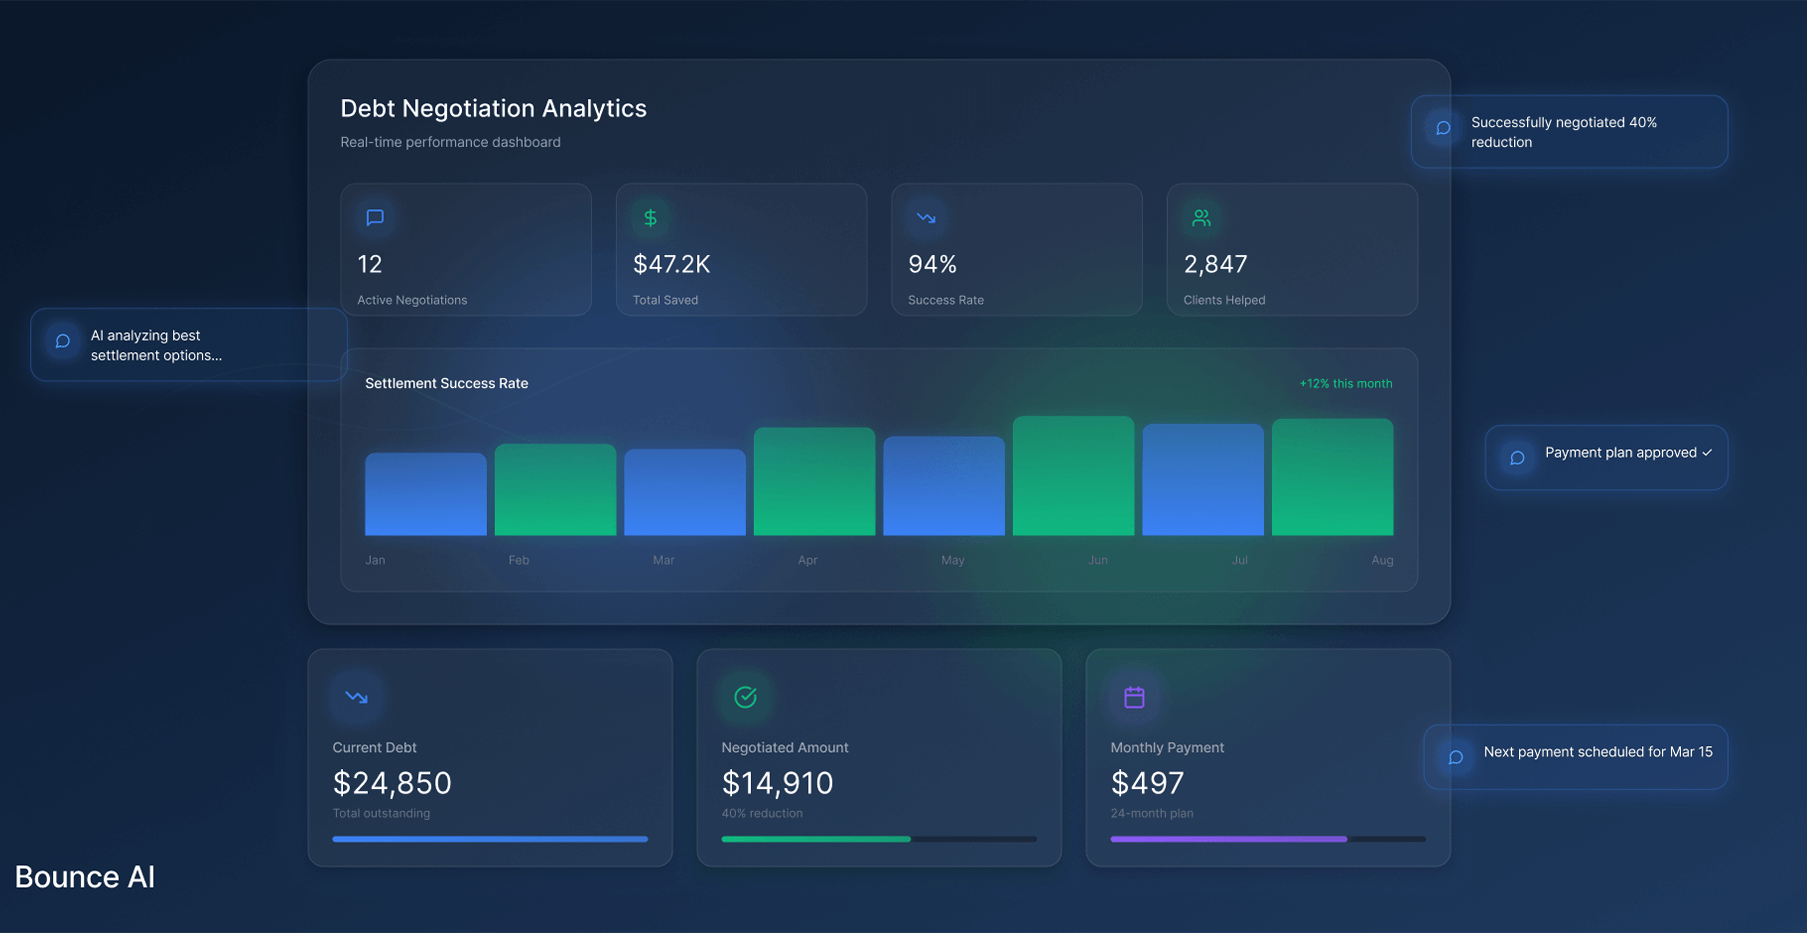Click the Negotiated Amount checkmark circle icon
Image resolution: width=1807 pixels, height=933 pixels.
[745, 697]
